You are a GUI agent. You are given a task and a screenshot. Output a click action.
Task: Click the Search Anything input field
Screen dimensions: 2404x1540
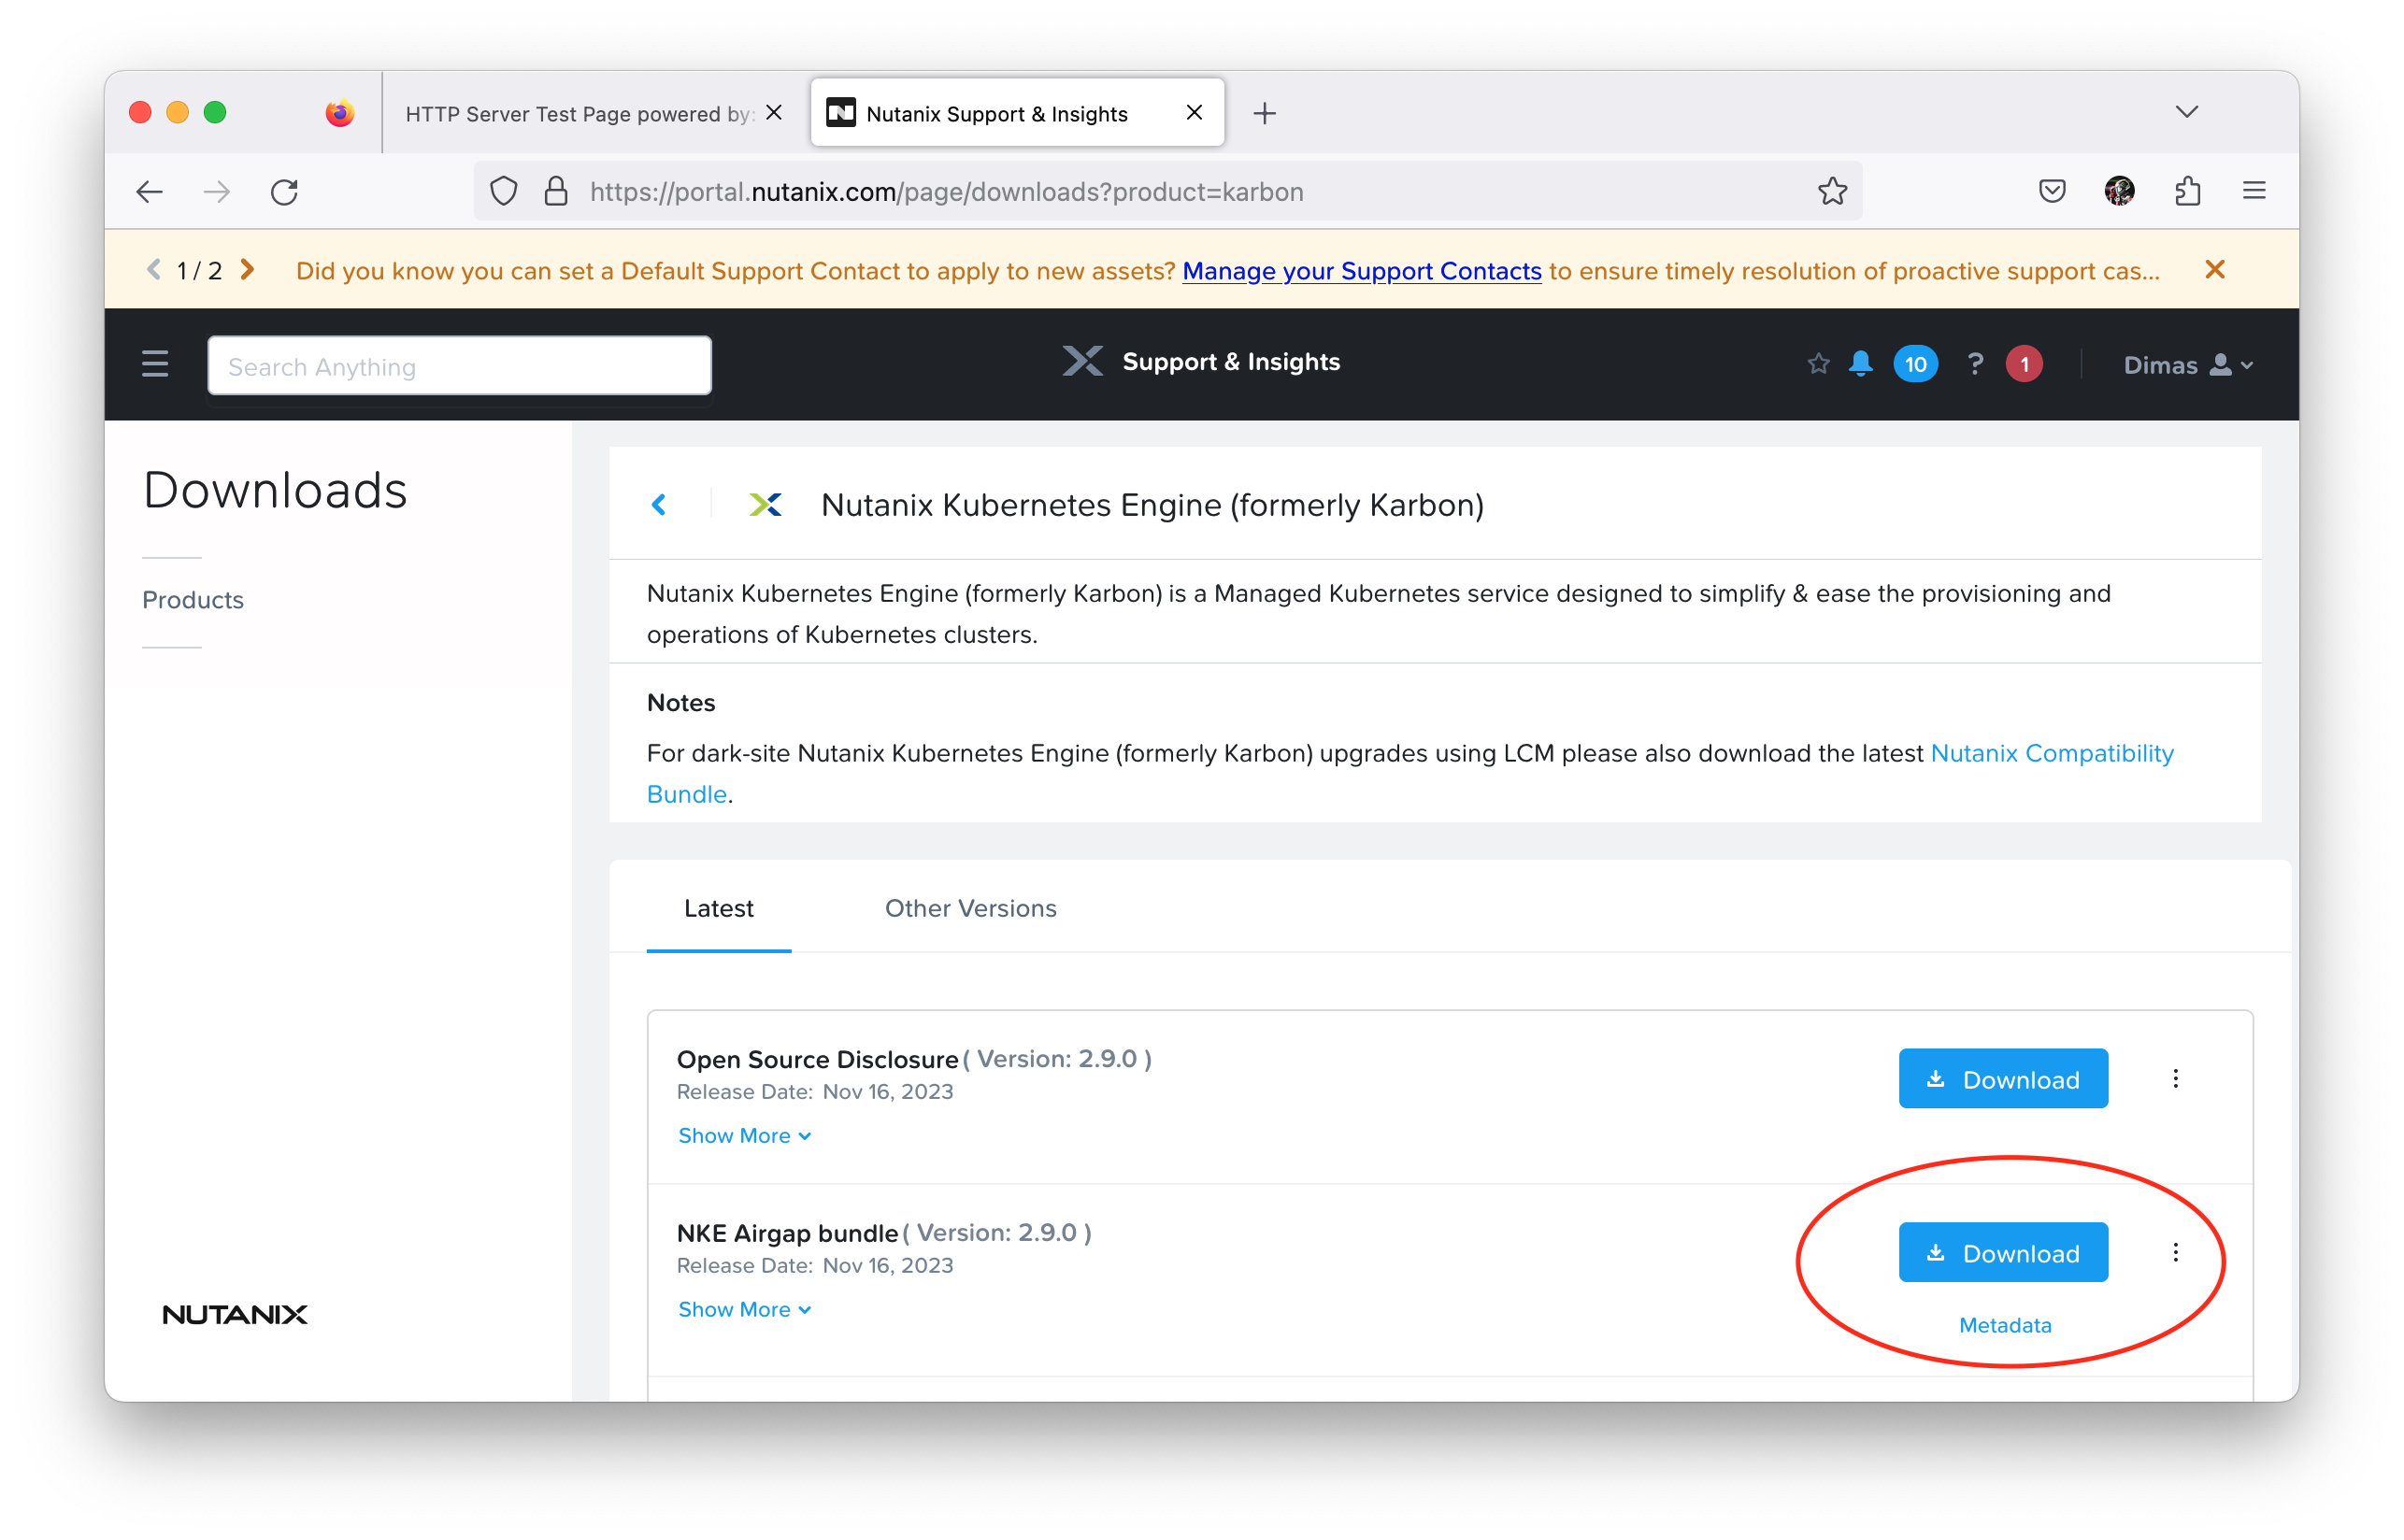(x=460, y=366)
